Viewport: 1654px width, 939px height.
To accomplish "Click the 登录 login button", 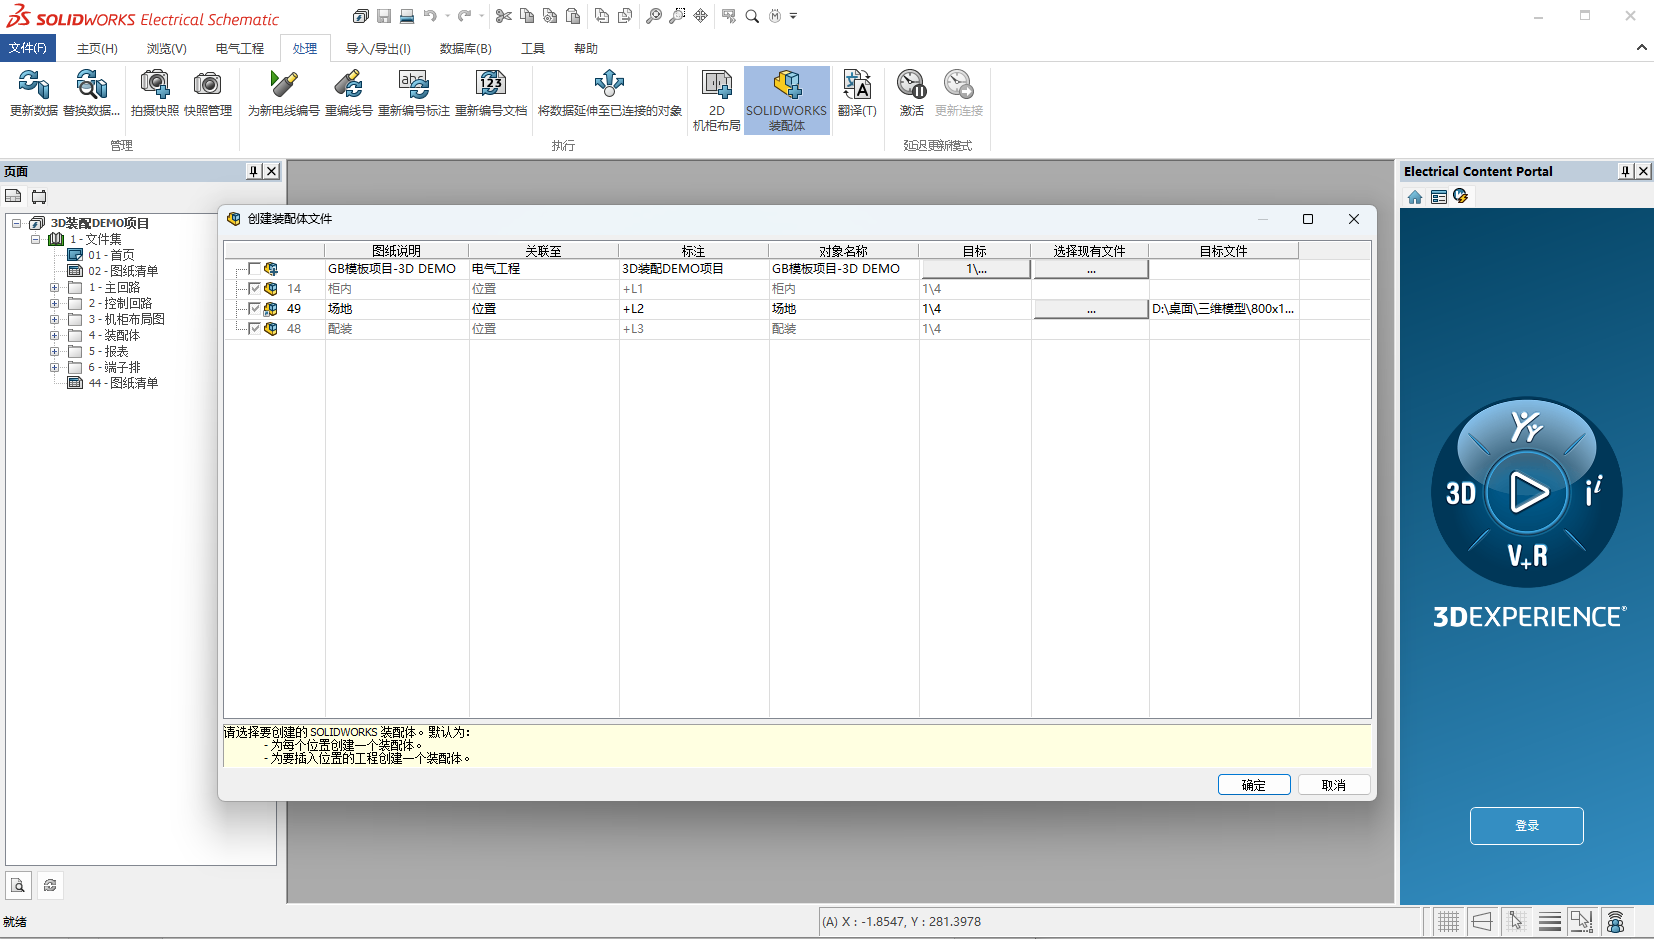I will (1527, 826).
